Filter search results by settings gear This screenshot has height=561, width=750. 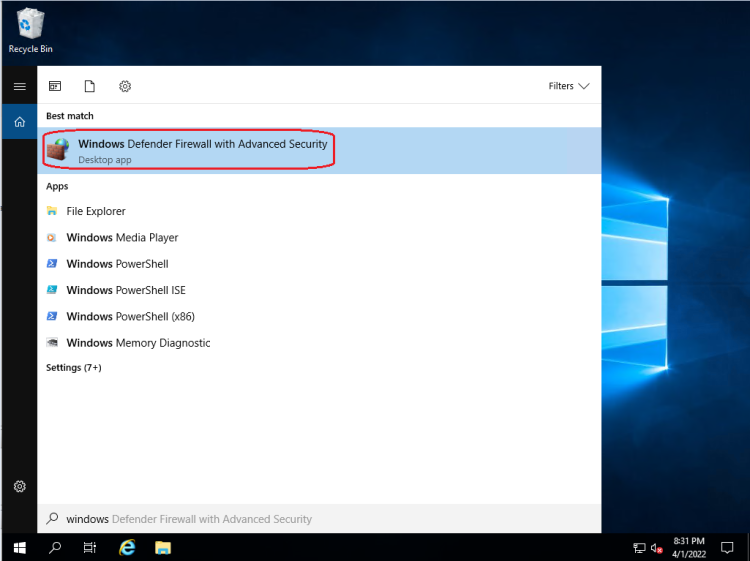[x=125, y=86]
